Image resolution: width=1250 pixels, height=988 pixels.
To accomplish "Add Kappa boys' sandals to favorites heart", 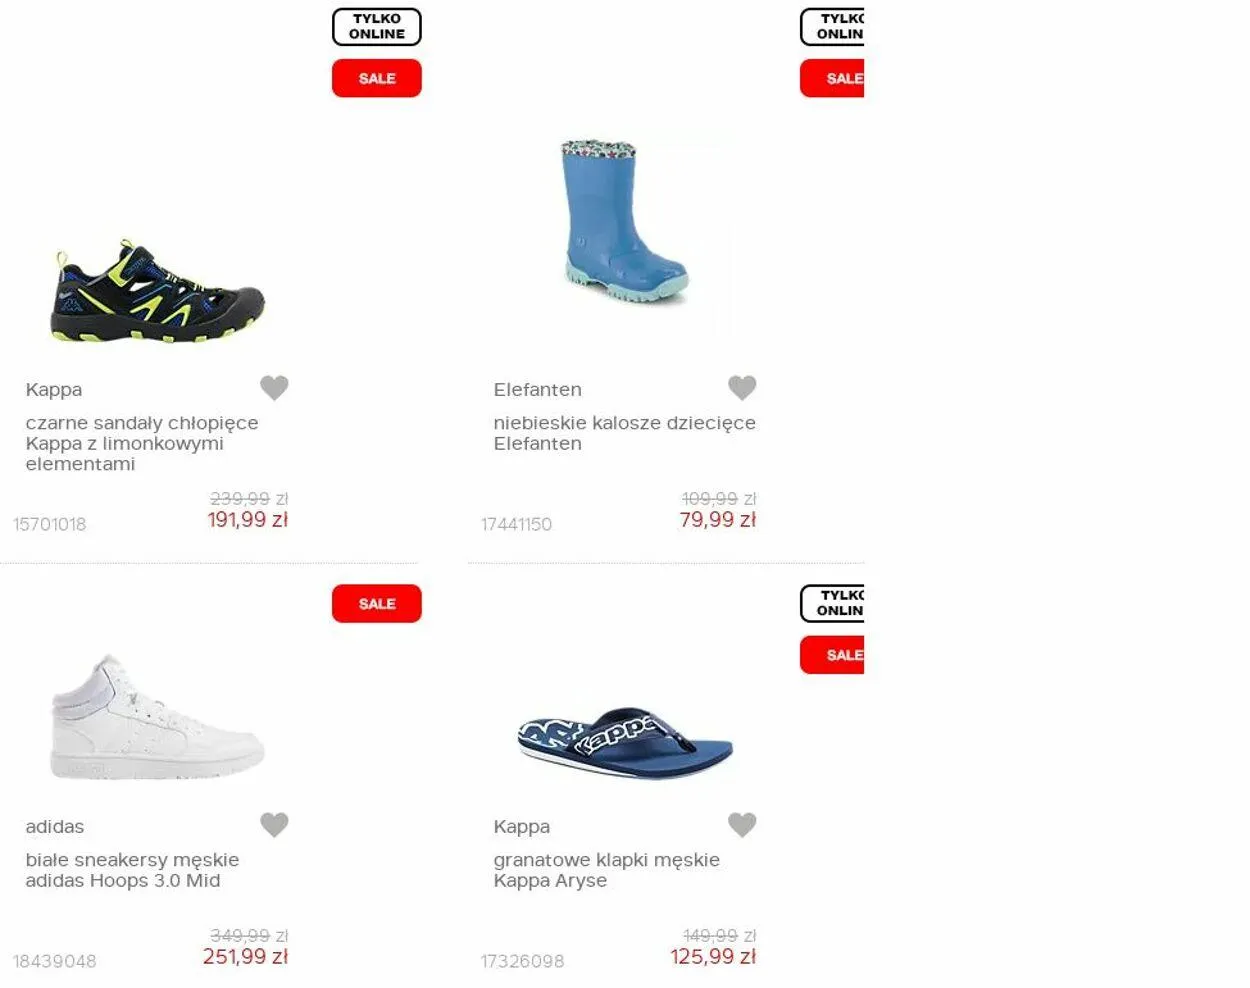I will (x=274, y=387).
